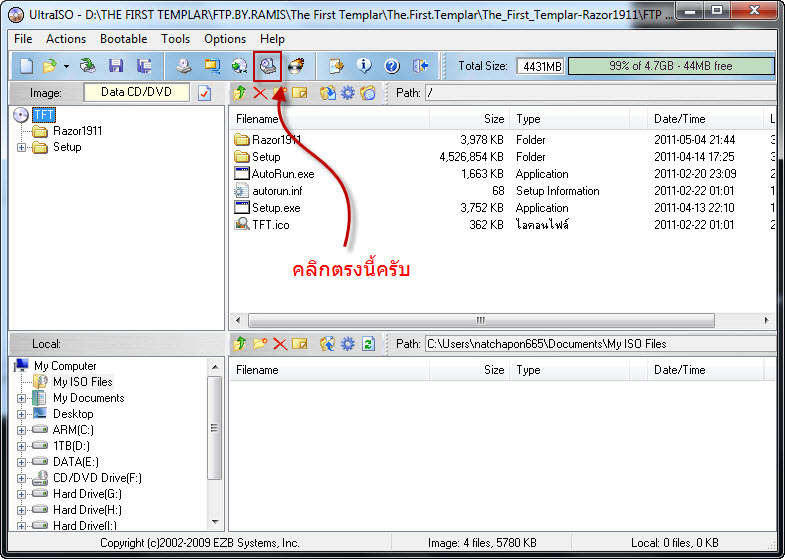Screen dimensions: 785x559
Task: Click the image checkmark properties icon
Action: (204, 93)
